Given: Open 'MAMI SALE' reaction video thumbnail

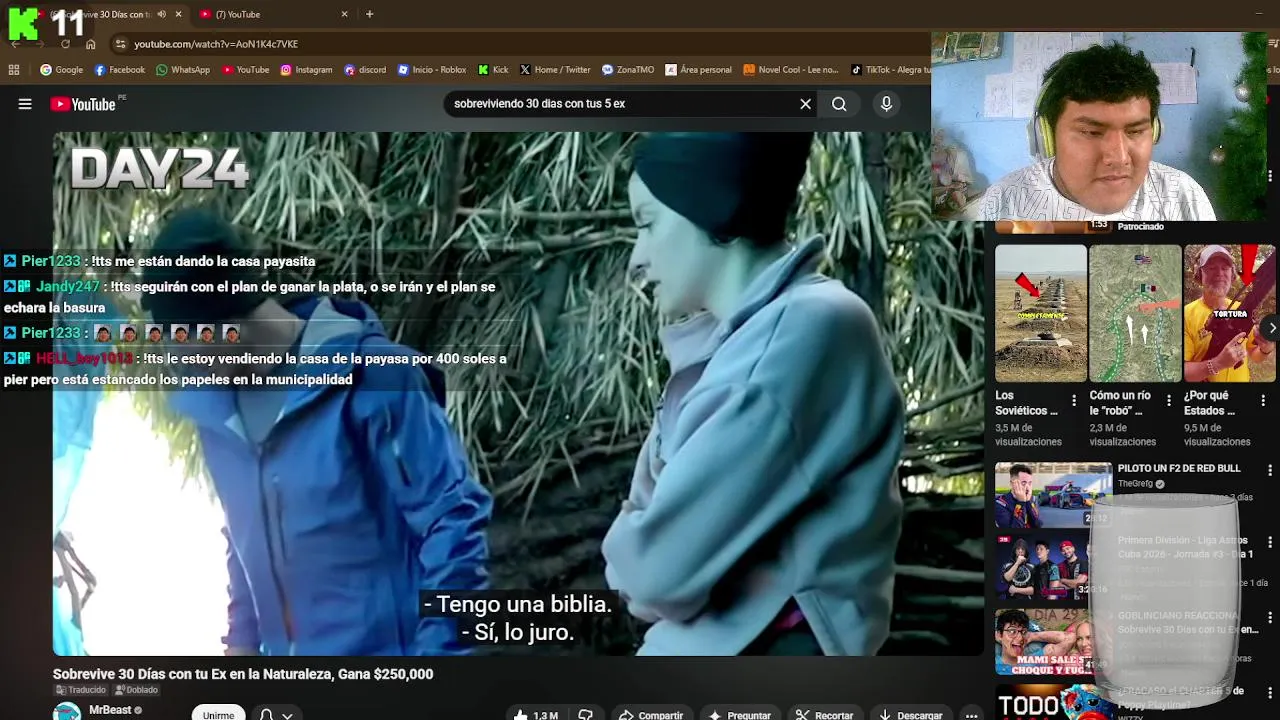Looking at the screenshot, I should [x=1053, y=641].
